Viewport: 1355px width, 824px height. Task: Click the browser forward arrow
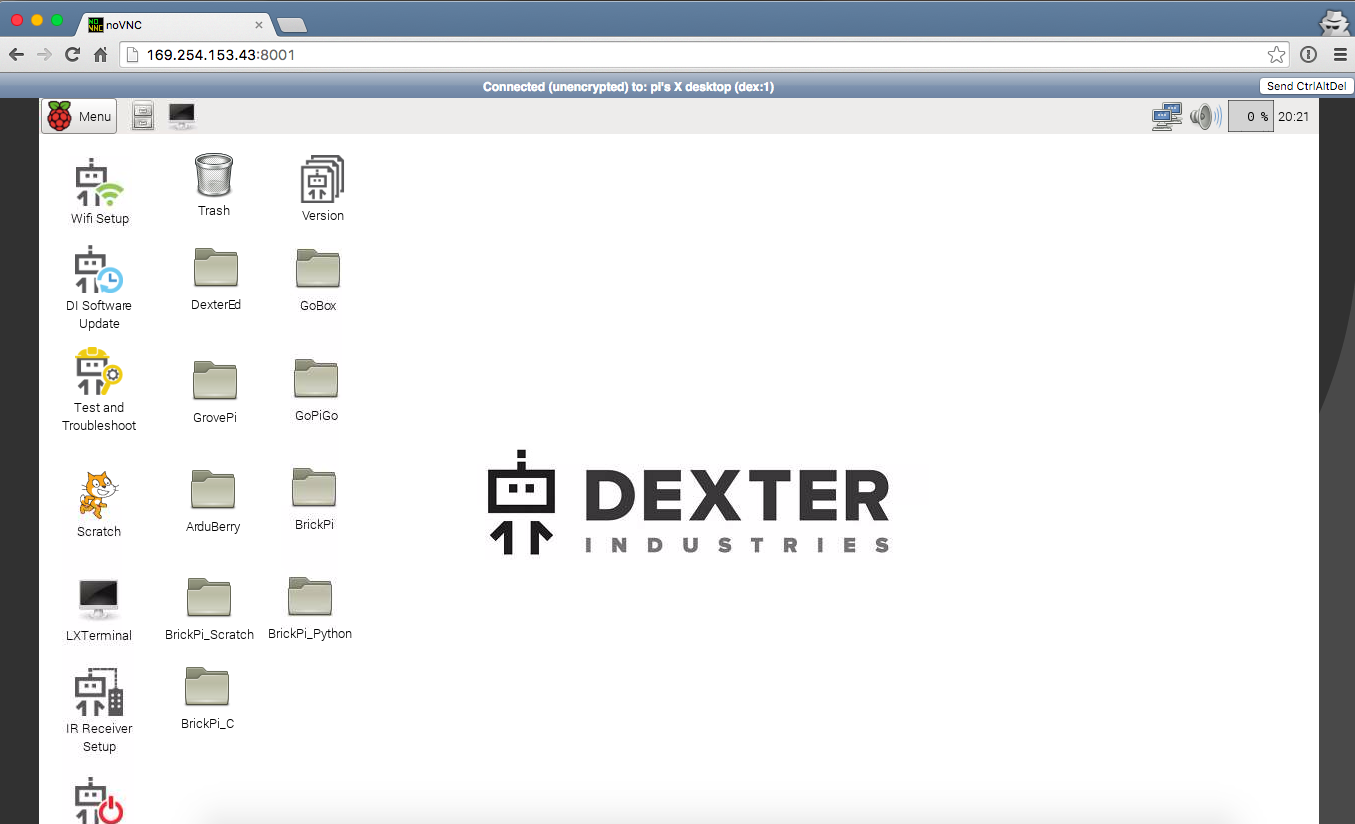coord(44,55)
